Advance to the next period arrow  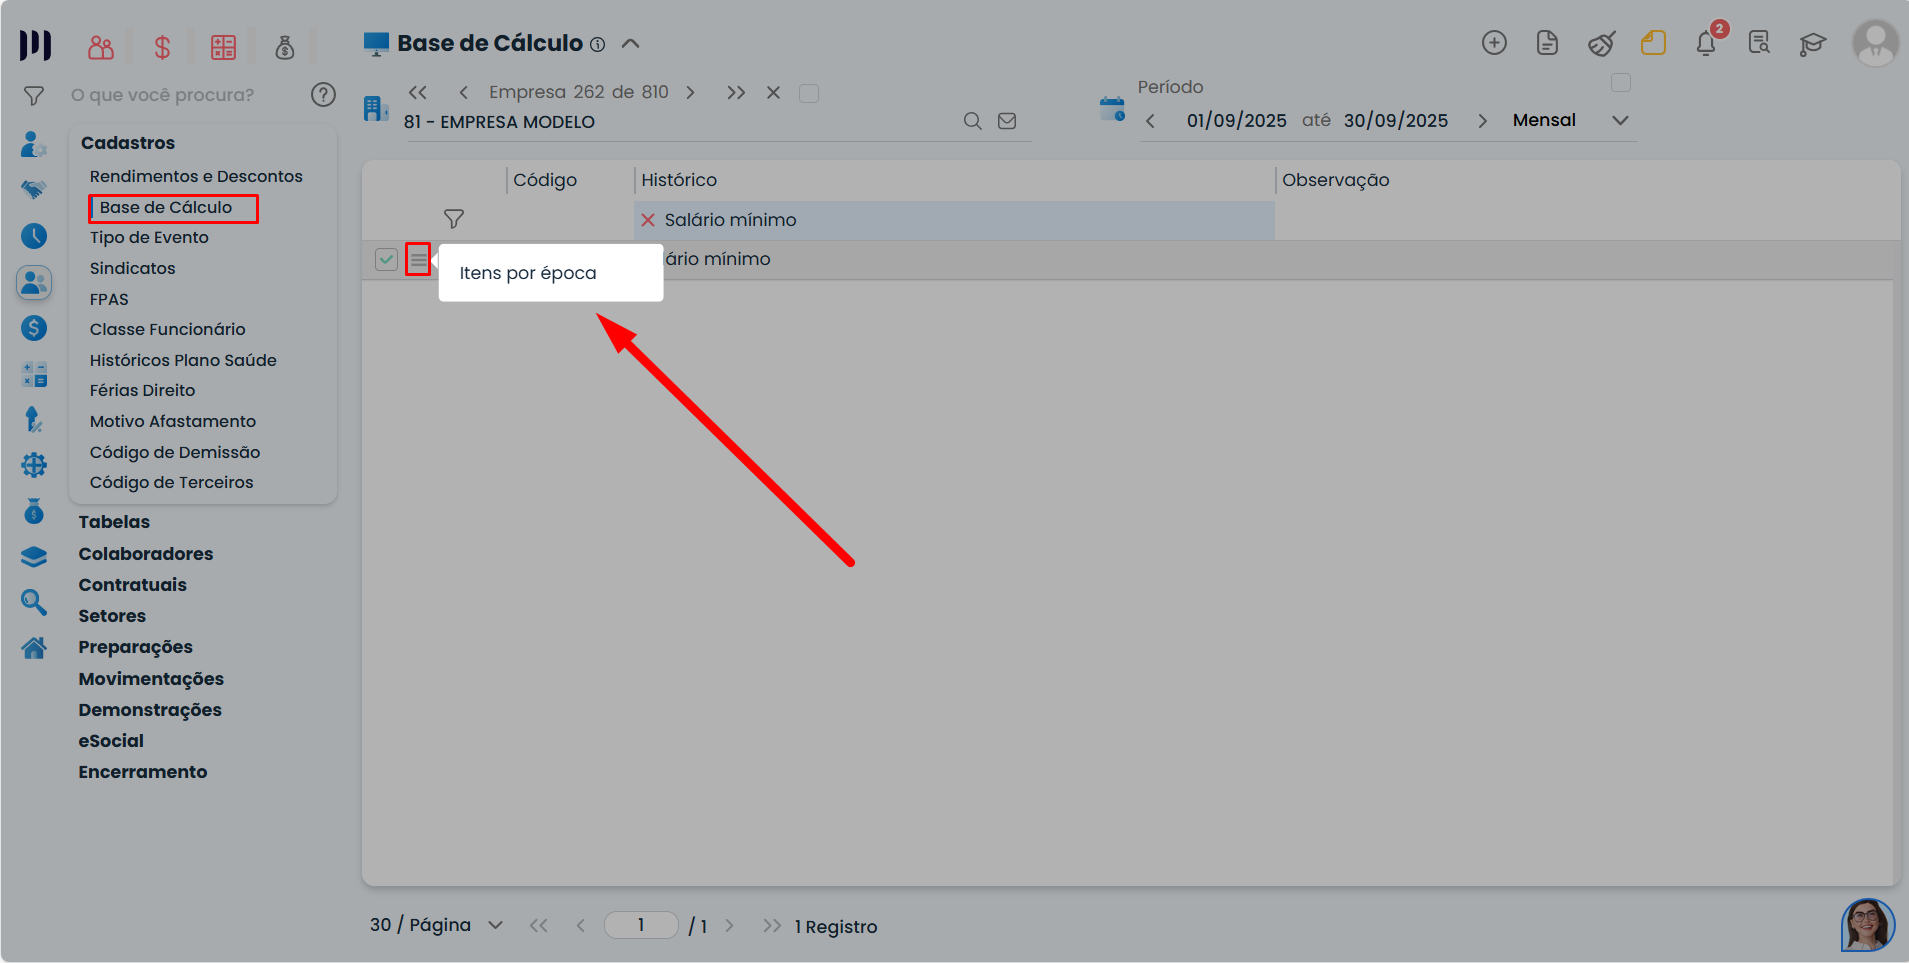tap(1482, 121)
